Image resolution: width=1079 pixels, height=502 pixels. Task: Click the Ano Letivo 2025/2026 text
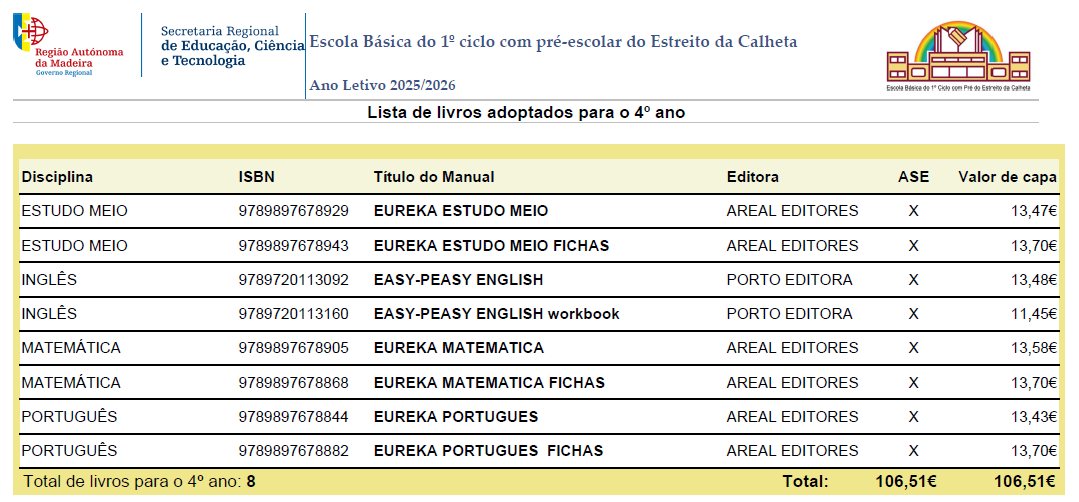(x=383, y=86)
